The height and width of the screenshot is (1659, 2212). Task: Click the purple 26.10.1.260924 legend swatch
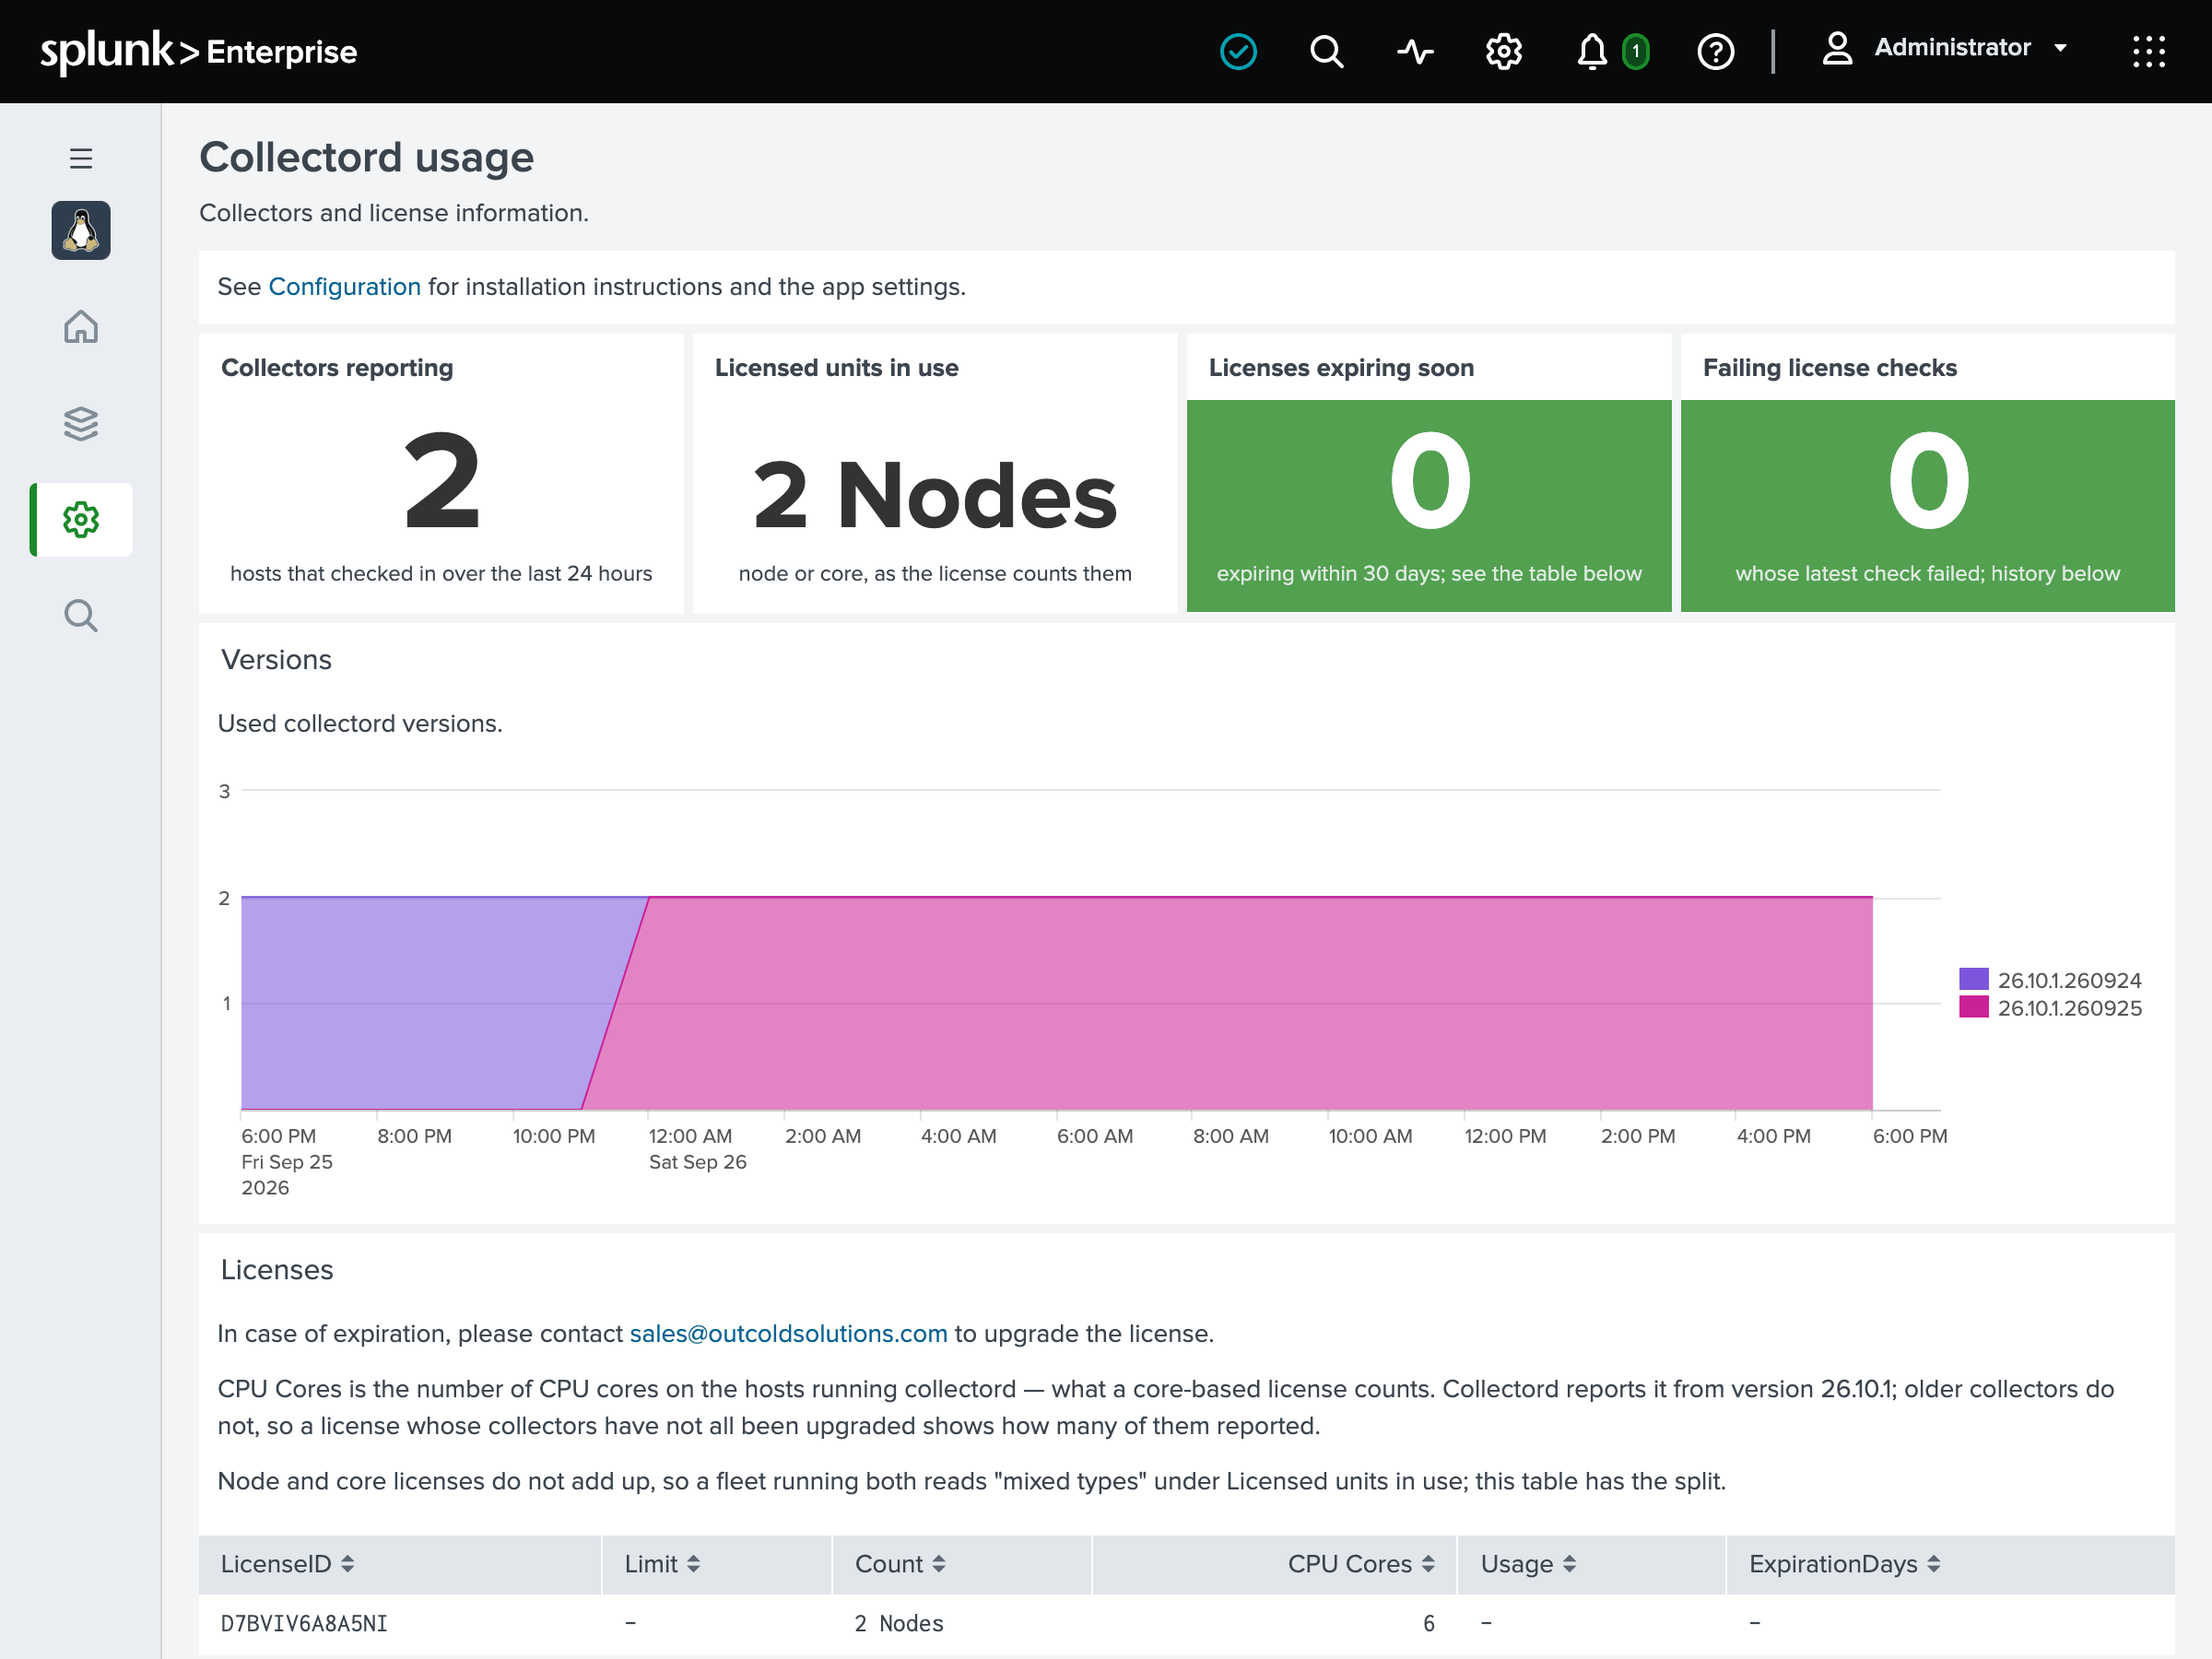pyautogui.click(x=1973, y=978)
